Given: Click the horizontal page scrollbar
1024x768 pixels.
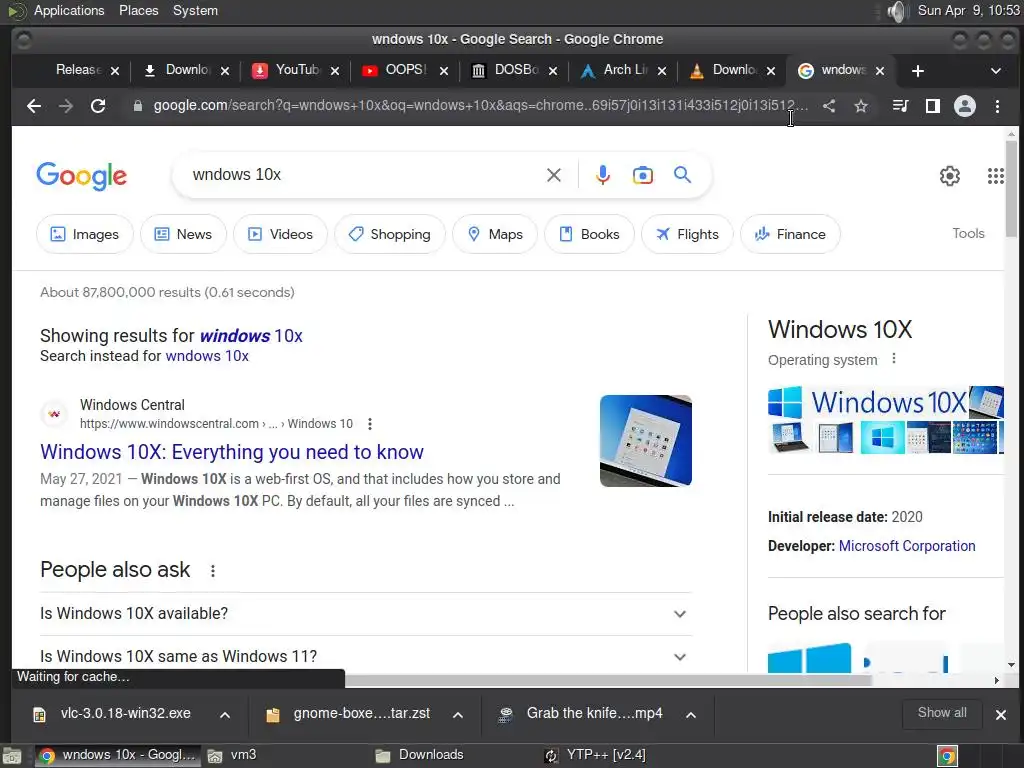Looking at the screenshot, I should [609, 680].
